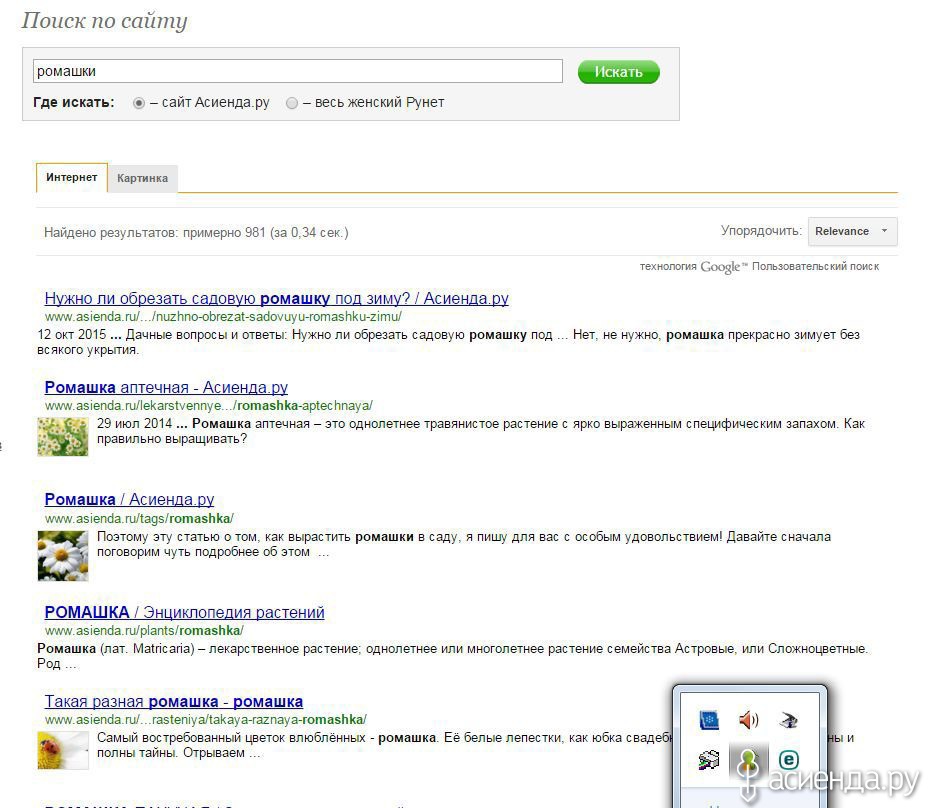Switch to the Интернет tab
The image size is (938, 808).
click(72, 178)
